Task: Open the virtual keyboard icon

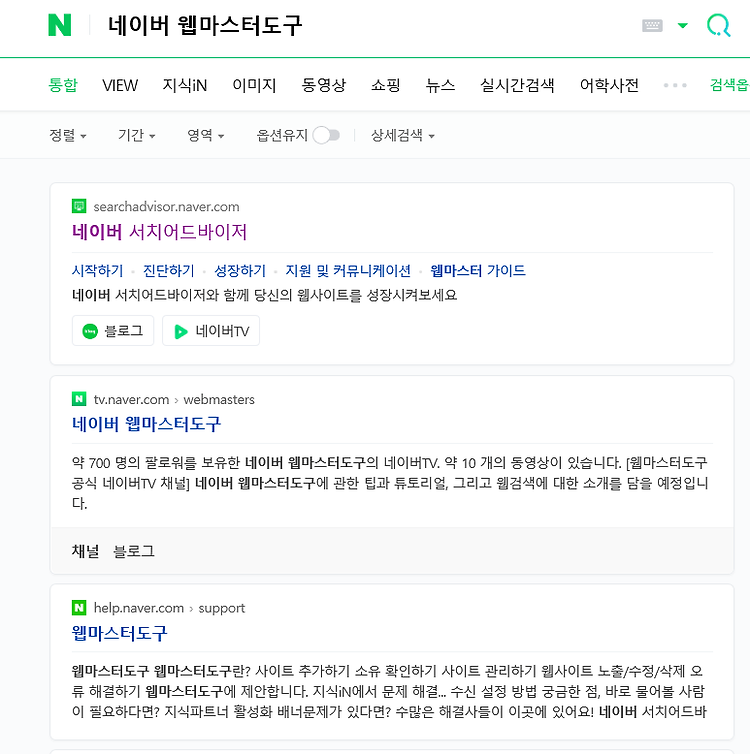Action: point(652,25)
